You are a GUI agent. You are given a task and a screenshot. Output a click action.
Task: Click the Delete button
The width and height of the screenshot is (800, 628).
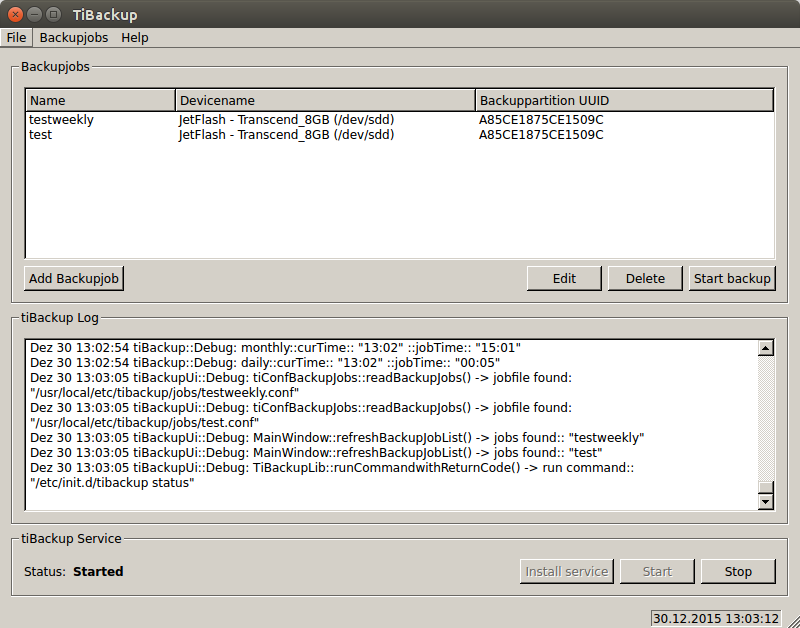645,279
